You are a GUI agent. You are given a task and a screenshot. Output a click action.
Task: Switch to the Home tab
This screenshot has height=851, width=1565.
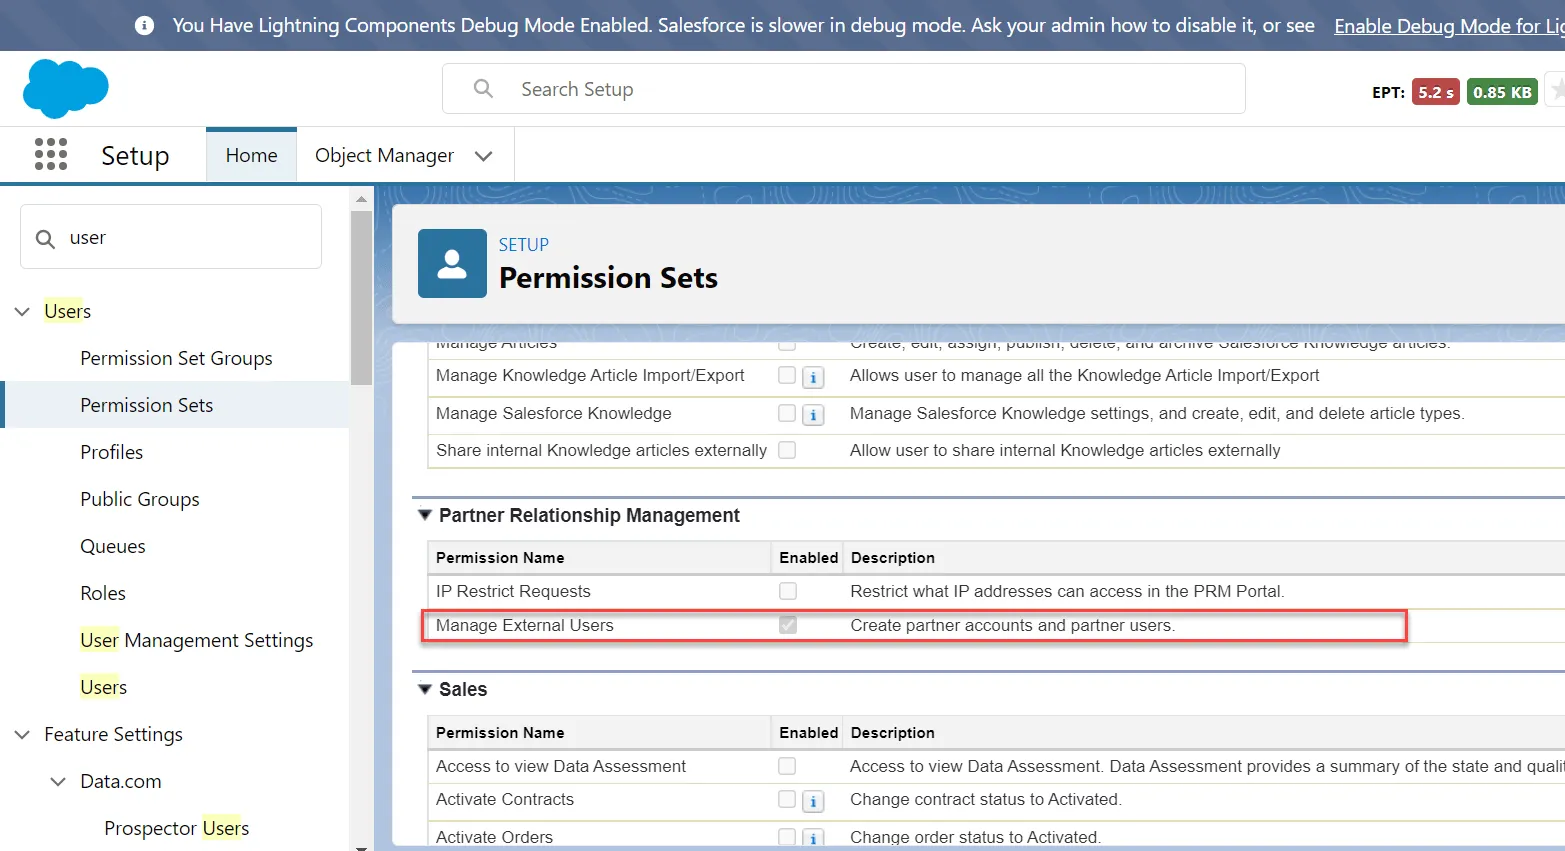point(251,154)
